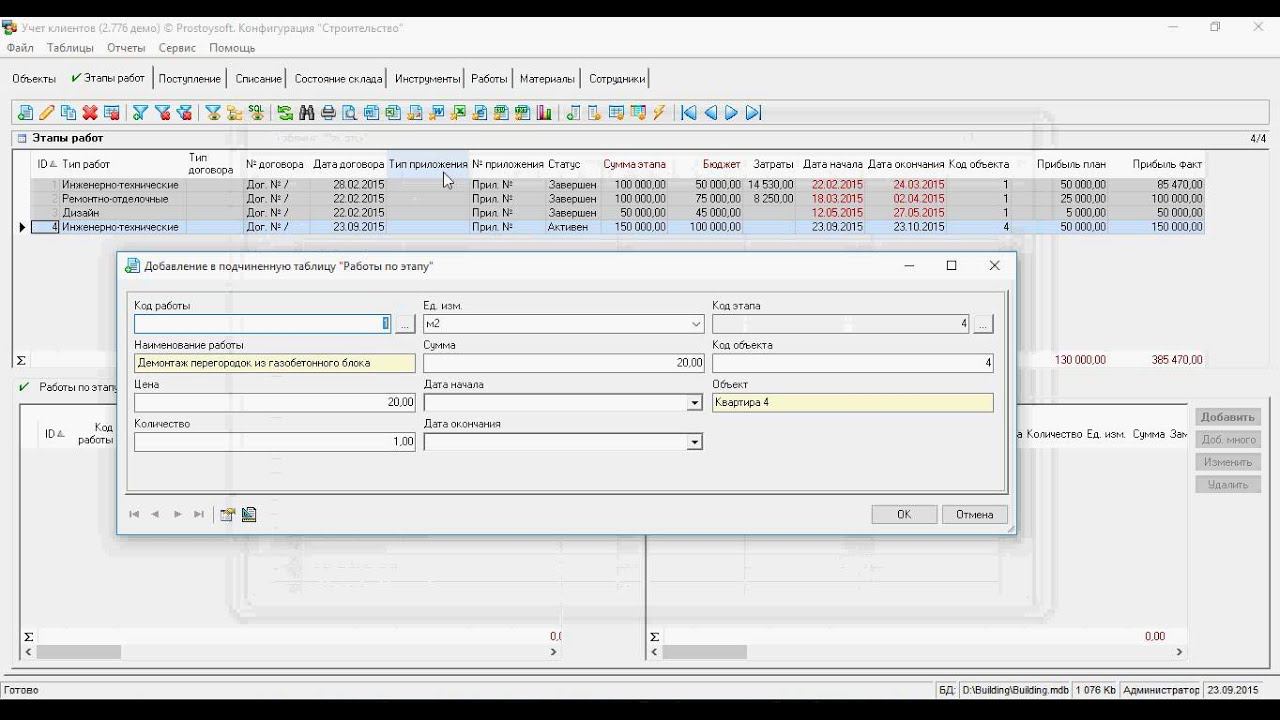Open the Файл menu
The image size is (1280, 720).
coord(20,48)
